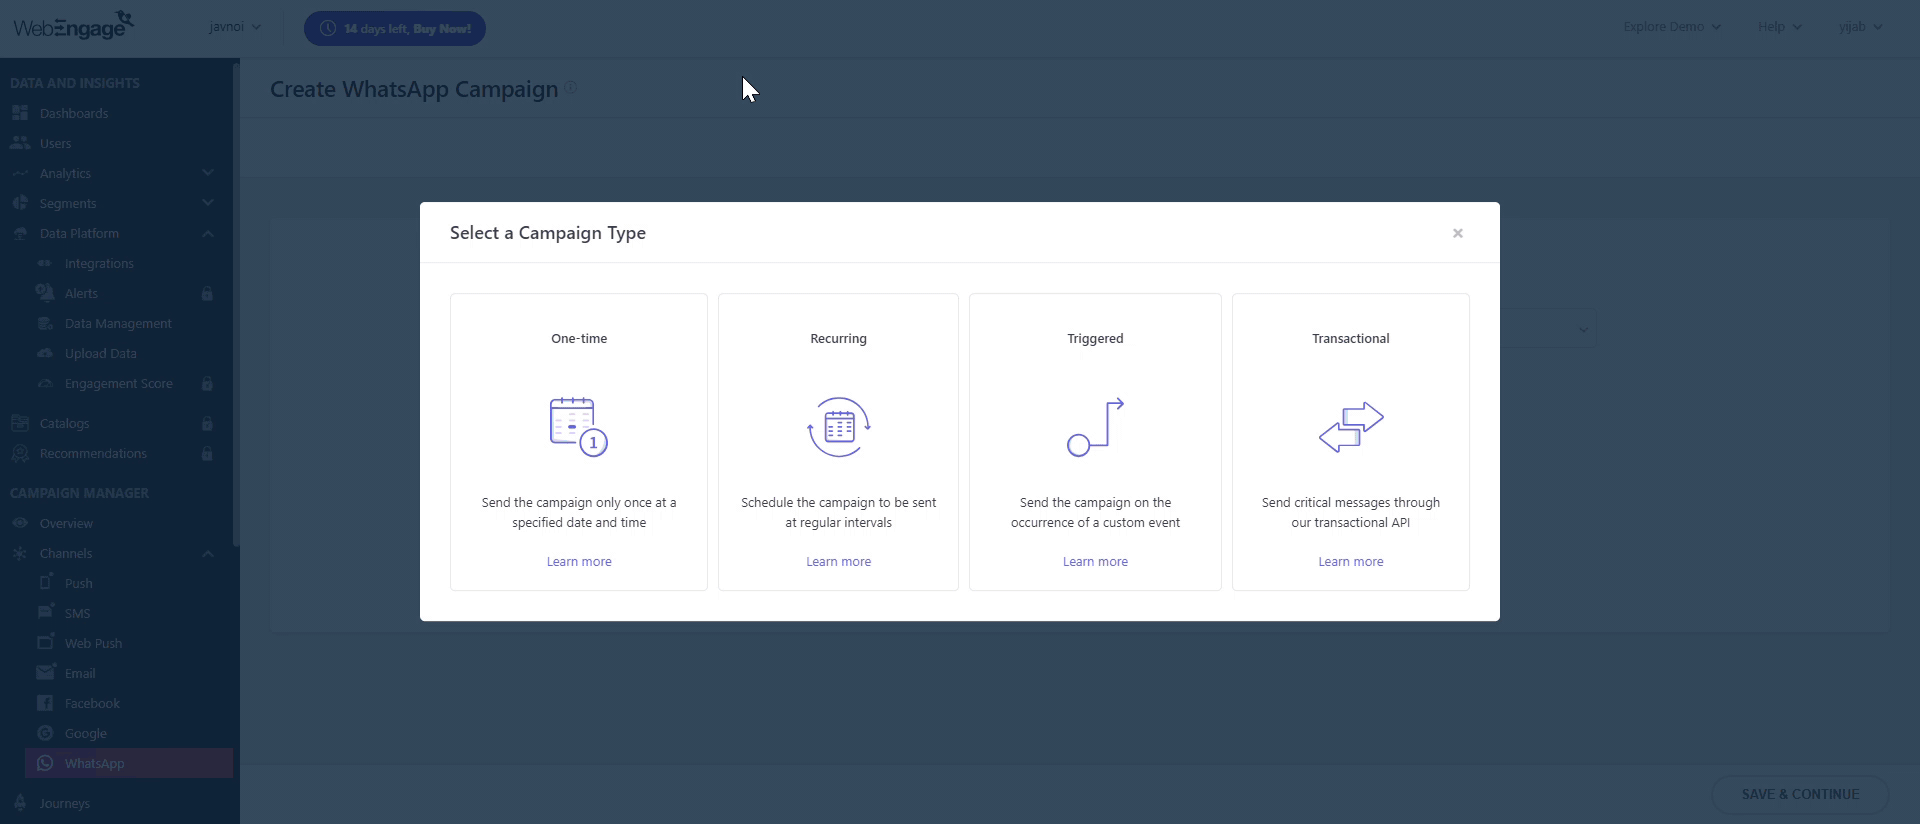The image size is (1920, 824).
Task: Select the Transactional double-arrow icon
Action: [1350, 427]
